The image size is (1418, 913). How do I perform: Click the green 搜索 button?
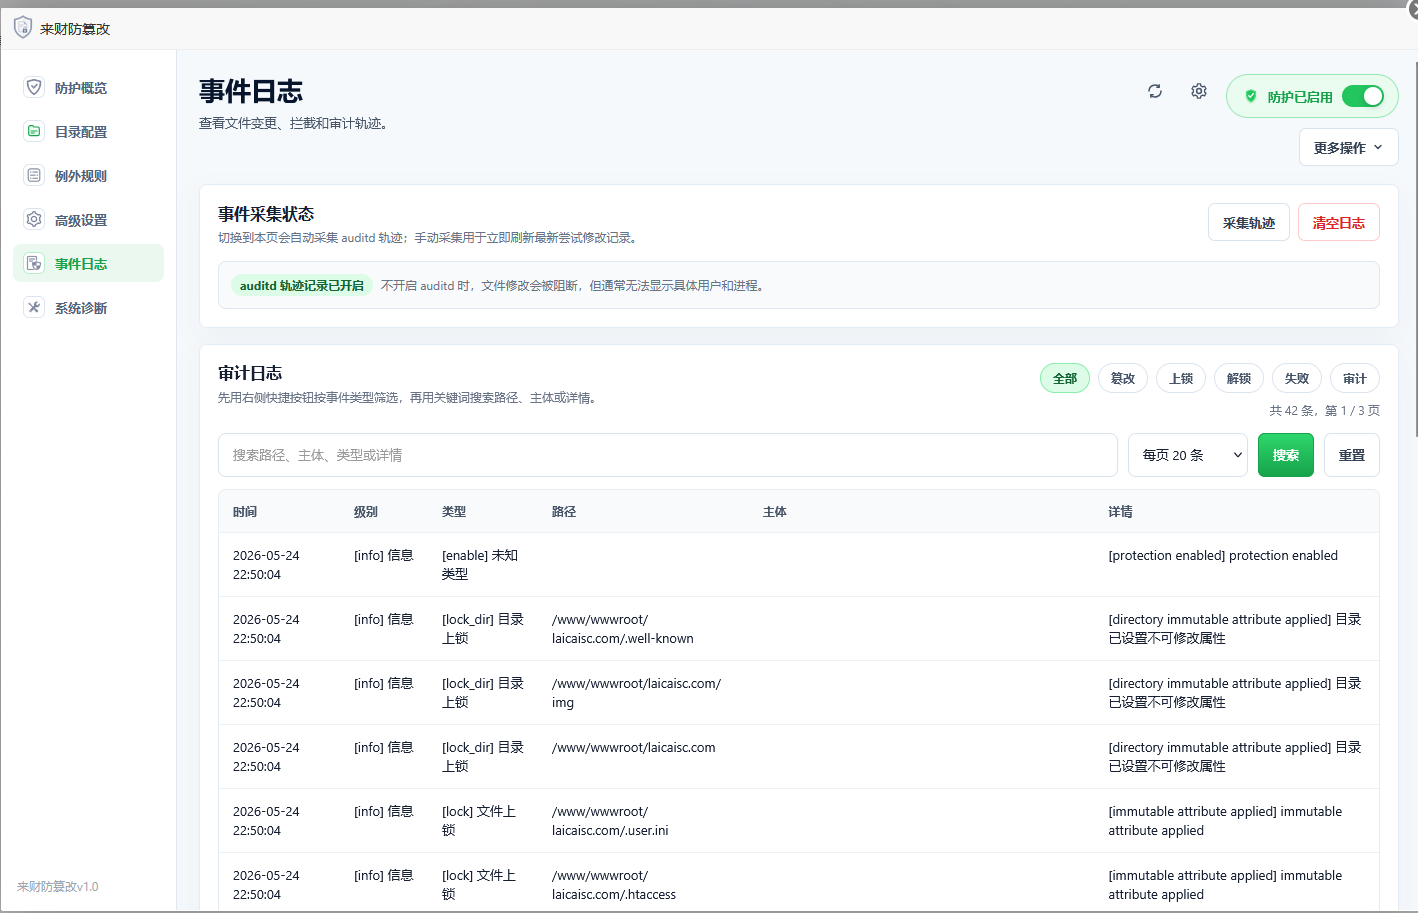(1286, 455)
